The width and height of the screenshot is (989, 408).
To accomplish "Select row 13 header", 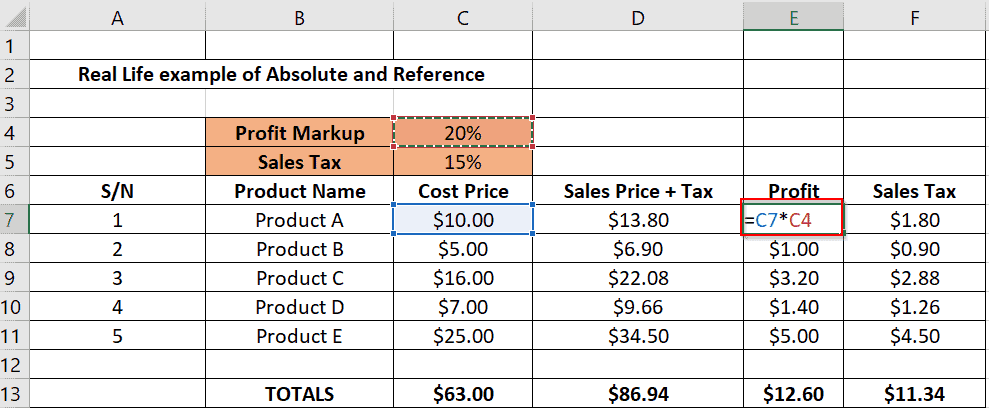I will (x=15, y=394).
